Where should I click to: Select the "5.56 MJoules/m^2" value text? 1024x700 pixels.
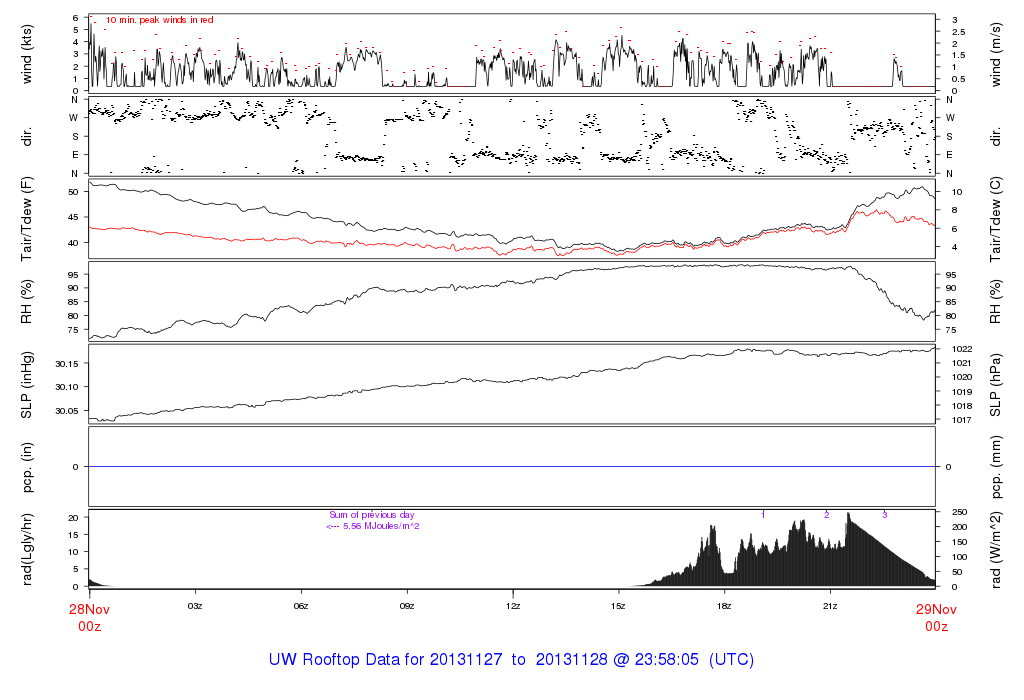(x=380, y=526)
